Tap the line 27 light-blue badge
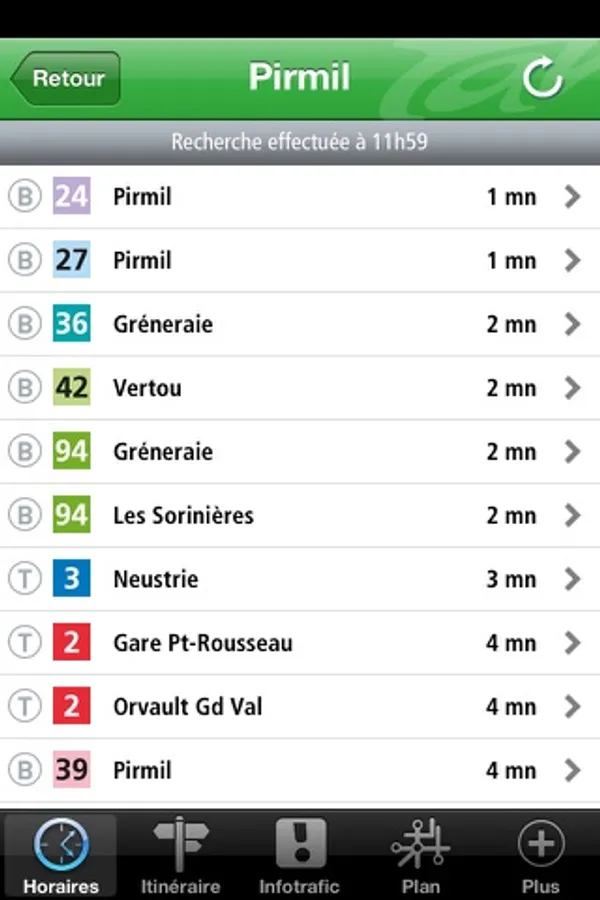Screen dimensions: 600x900 [71, 261]
